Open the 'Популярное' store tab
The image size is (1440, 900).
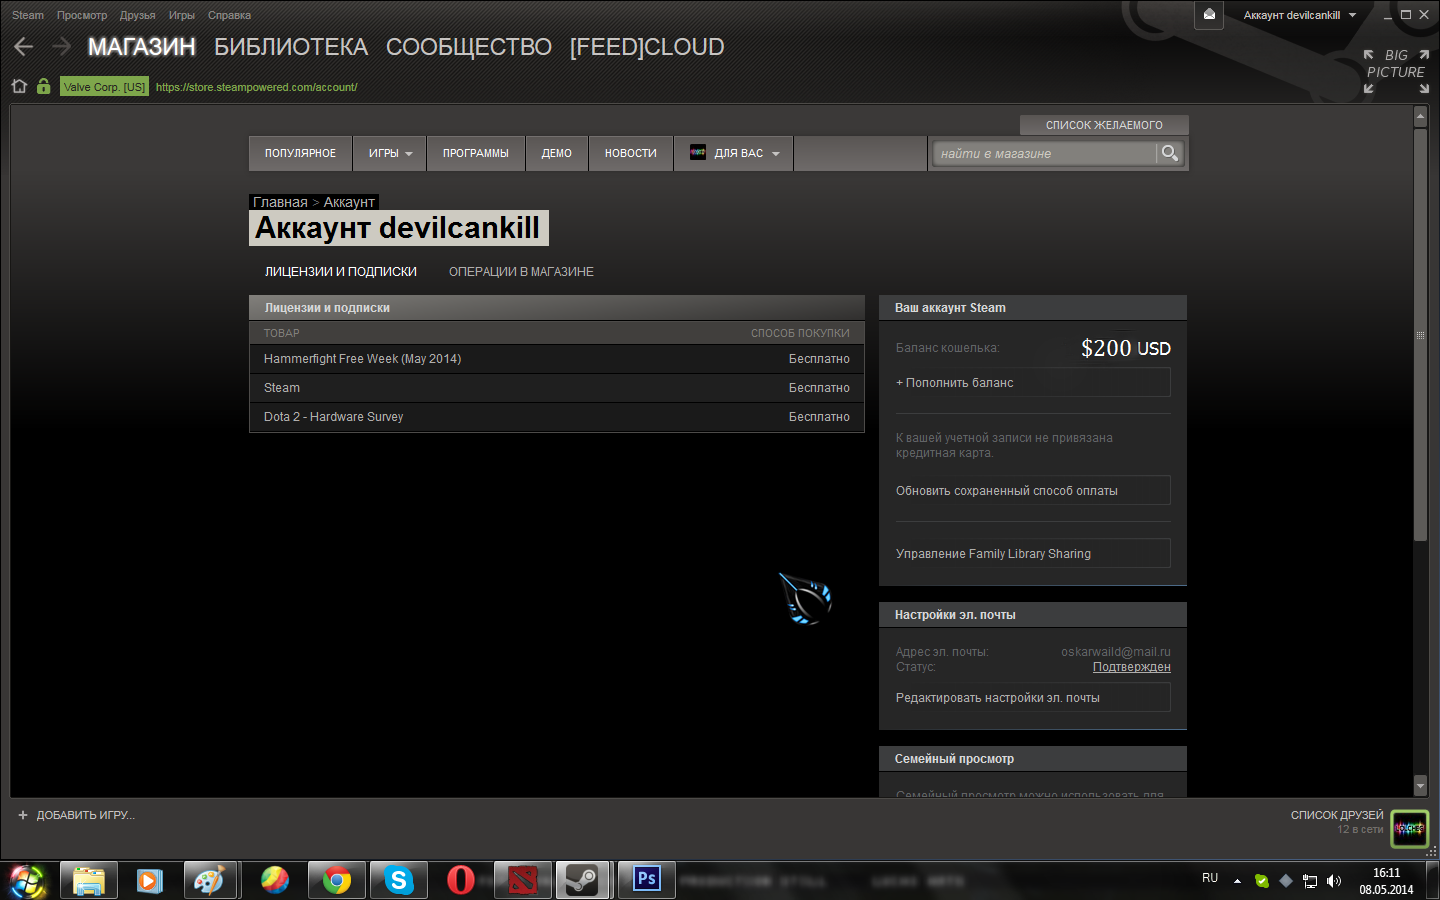coord(300,153)
